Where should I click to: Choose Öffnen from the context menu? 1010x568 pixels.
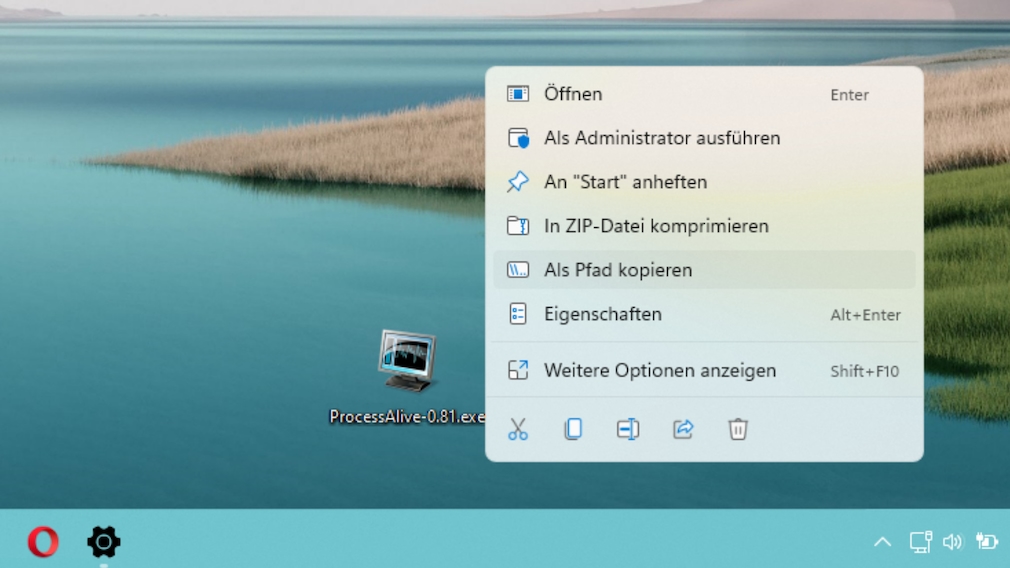704,94
